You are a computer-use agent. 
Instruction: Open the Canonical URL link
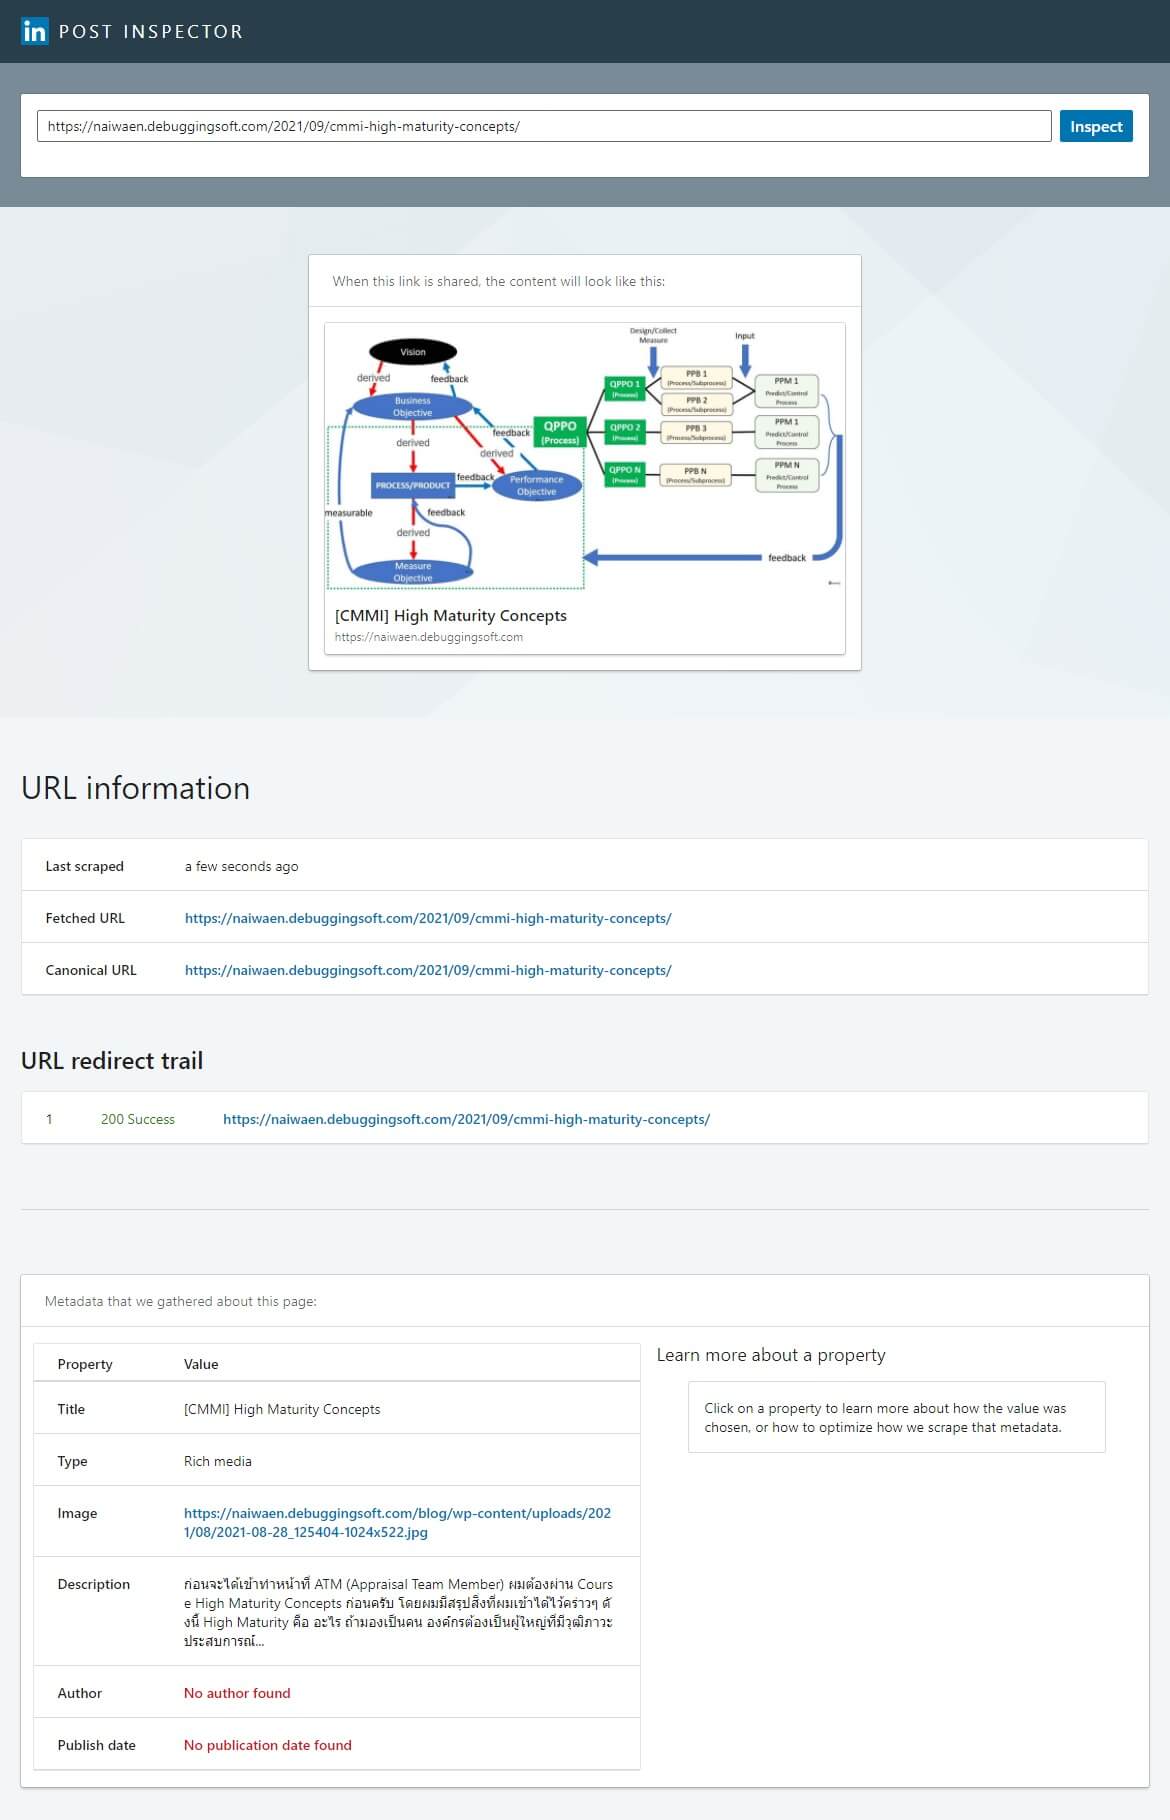tap(428, 970)
